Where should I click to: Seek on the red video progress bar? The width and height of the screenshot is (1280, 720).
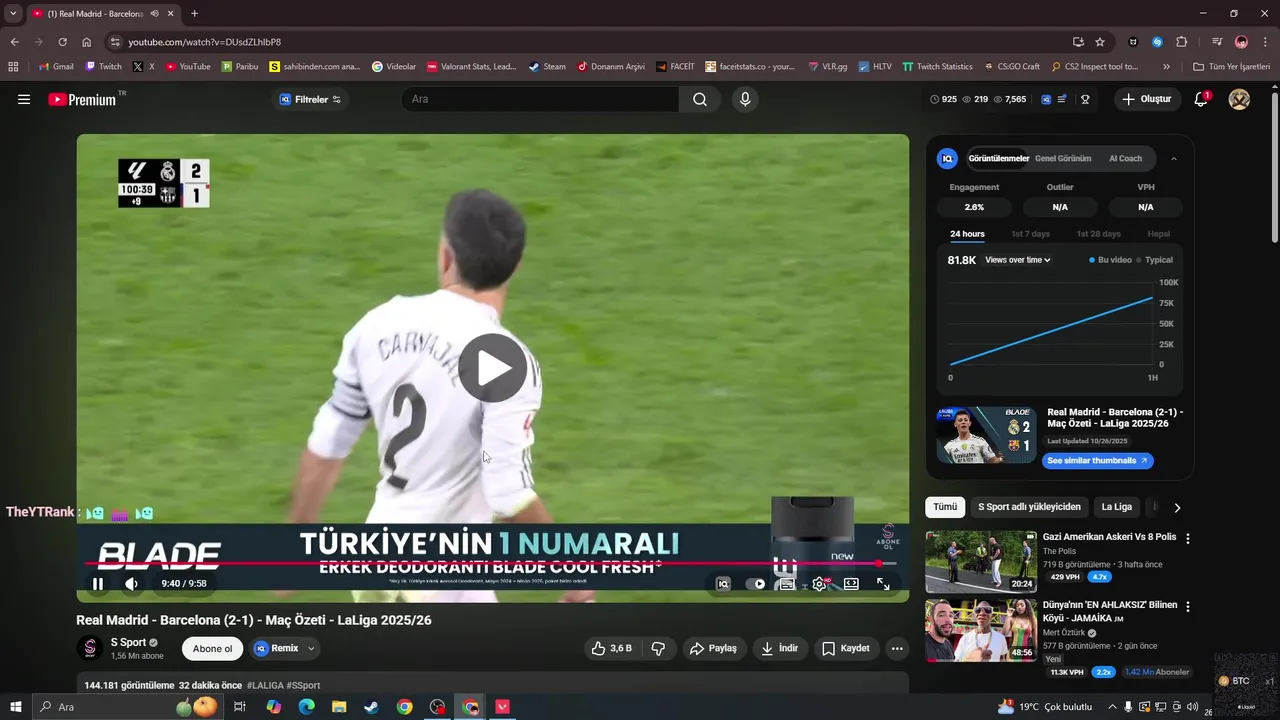[x=493, y=564]
